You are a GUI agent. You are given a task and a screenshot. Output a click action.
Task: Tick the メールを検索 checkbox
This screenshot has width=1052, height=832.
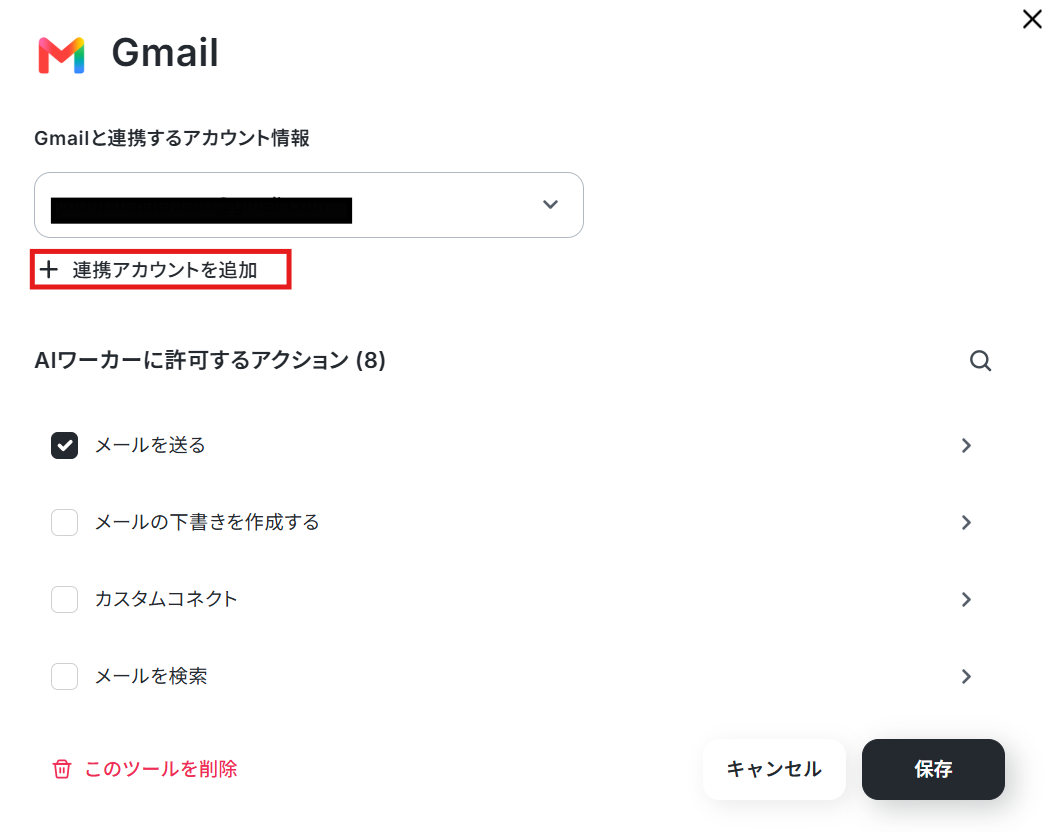click(64, 676)
